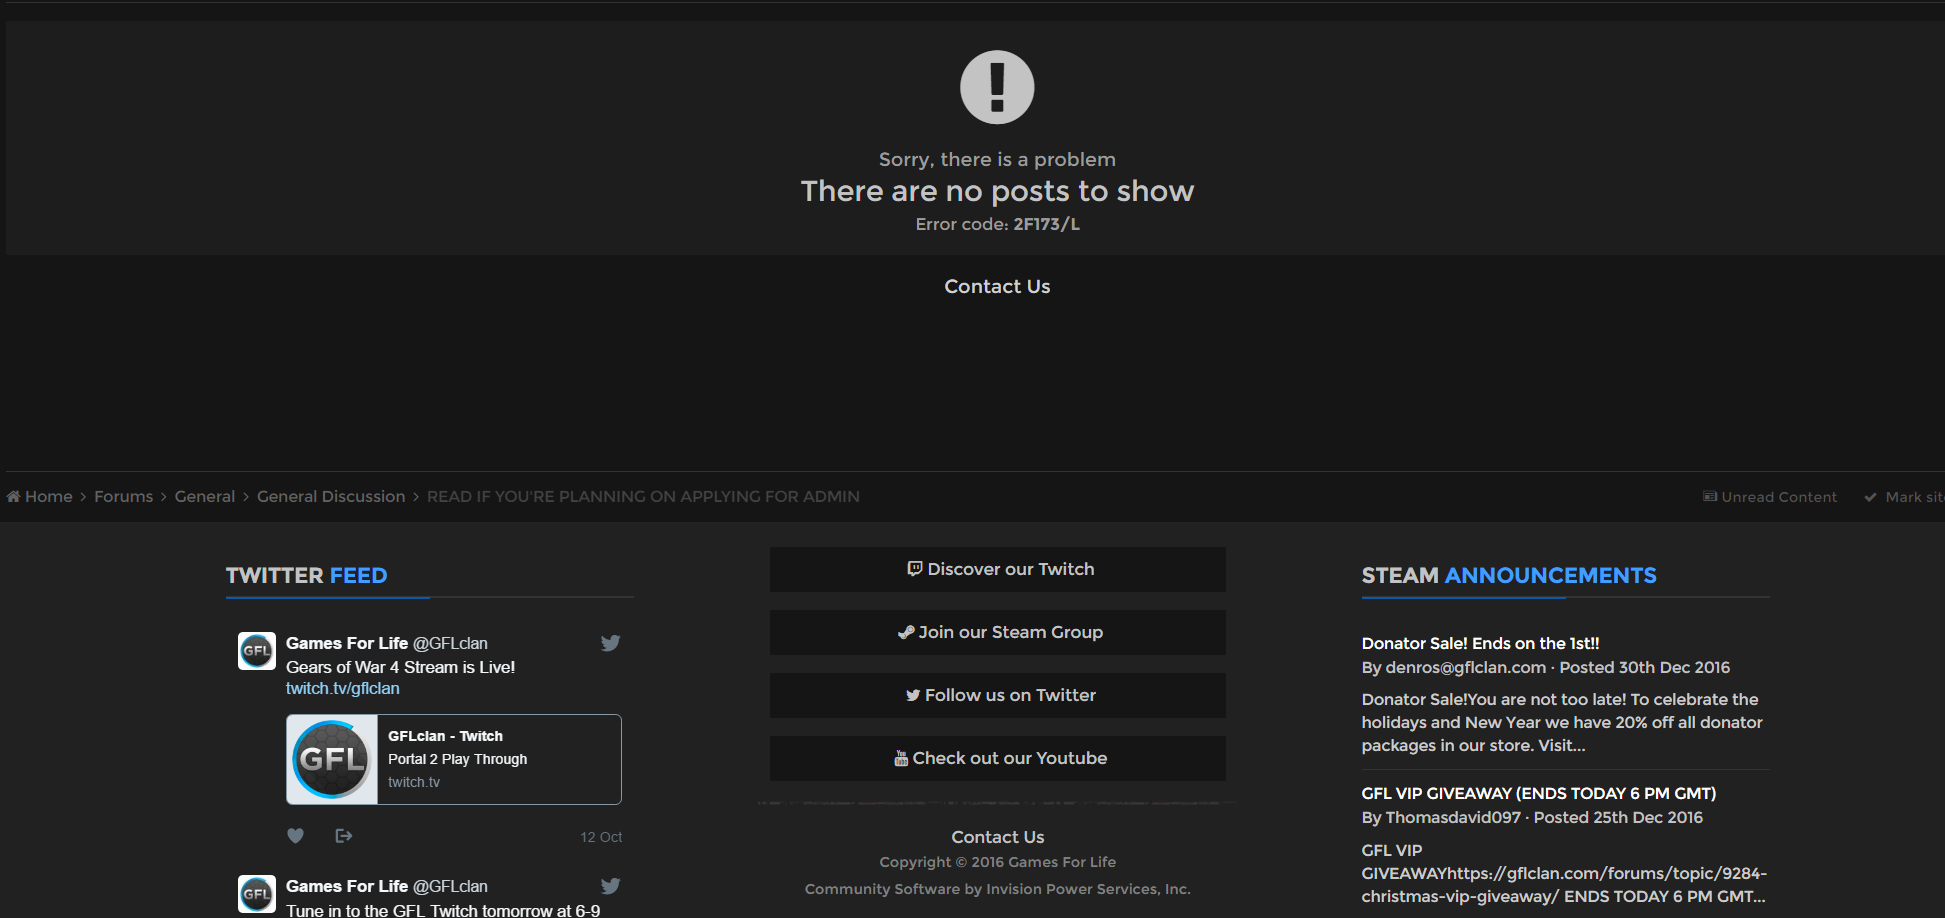Image resolution: width=1945 pixels, height=918 pixels.
Task: Click the Follow us on Twitter button
Action: pos(998,695)
